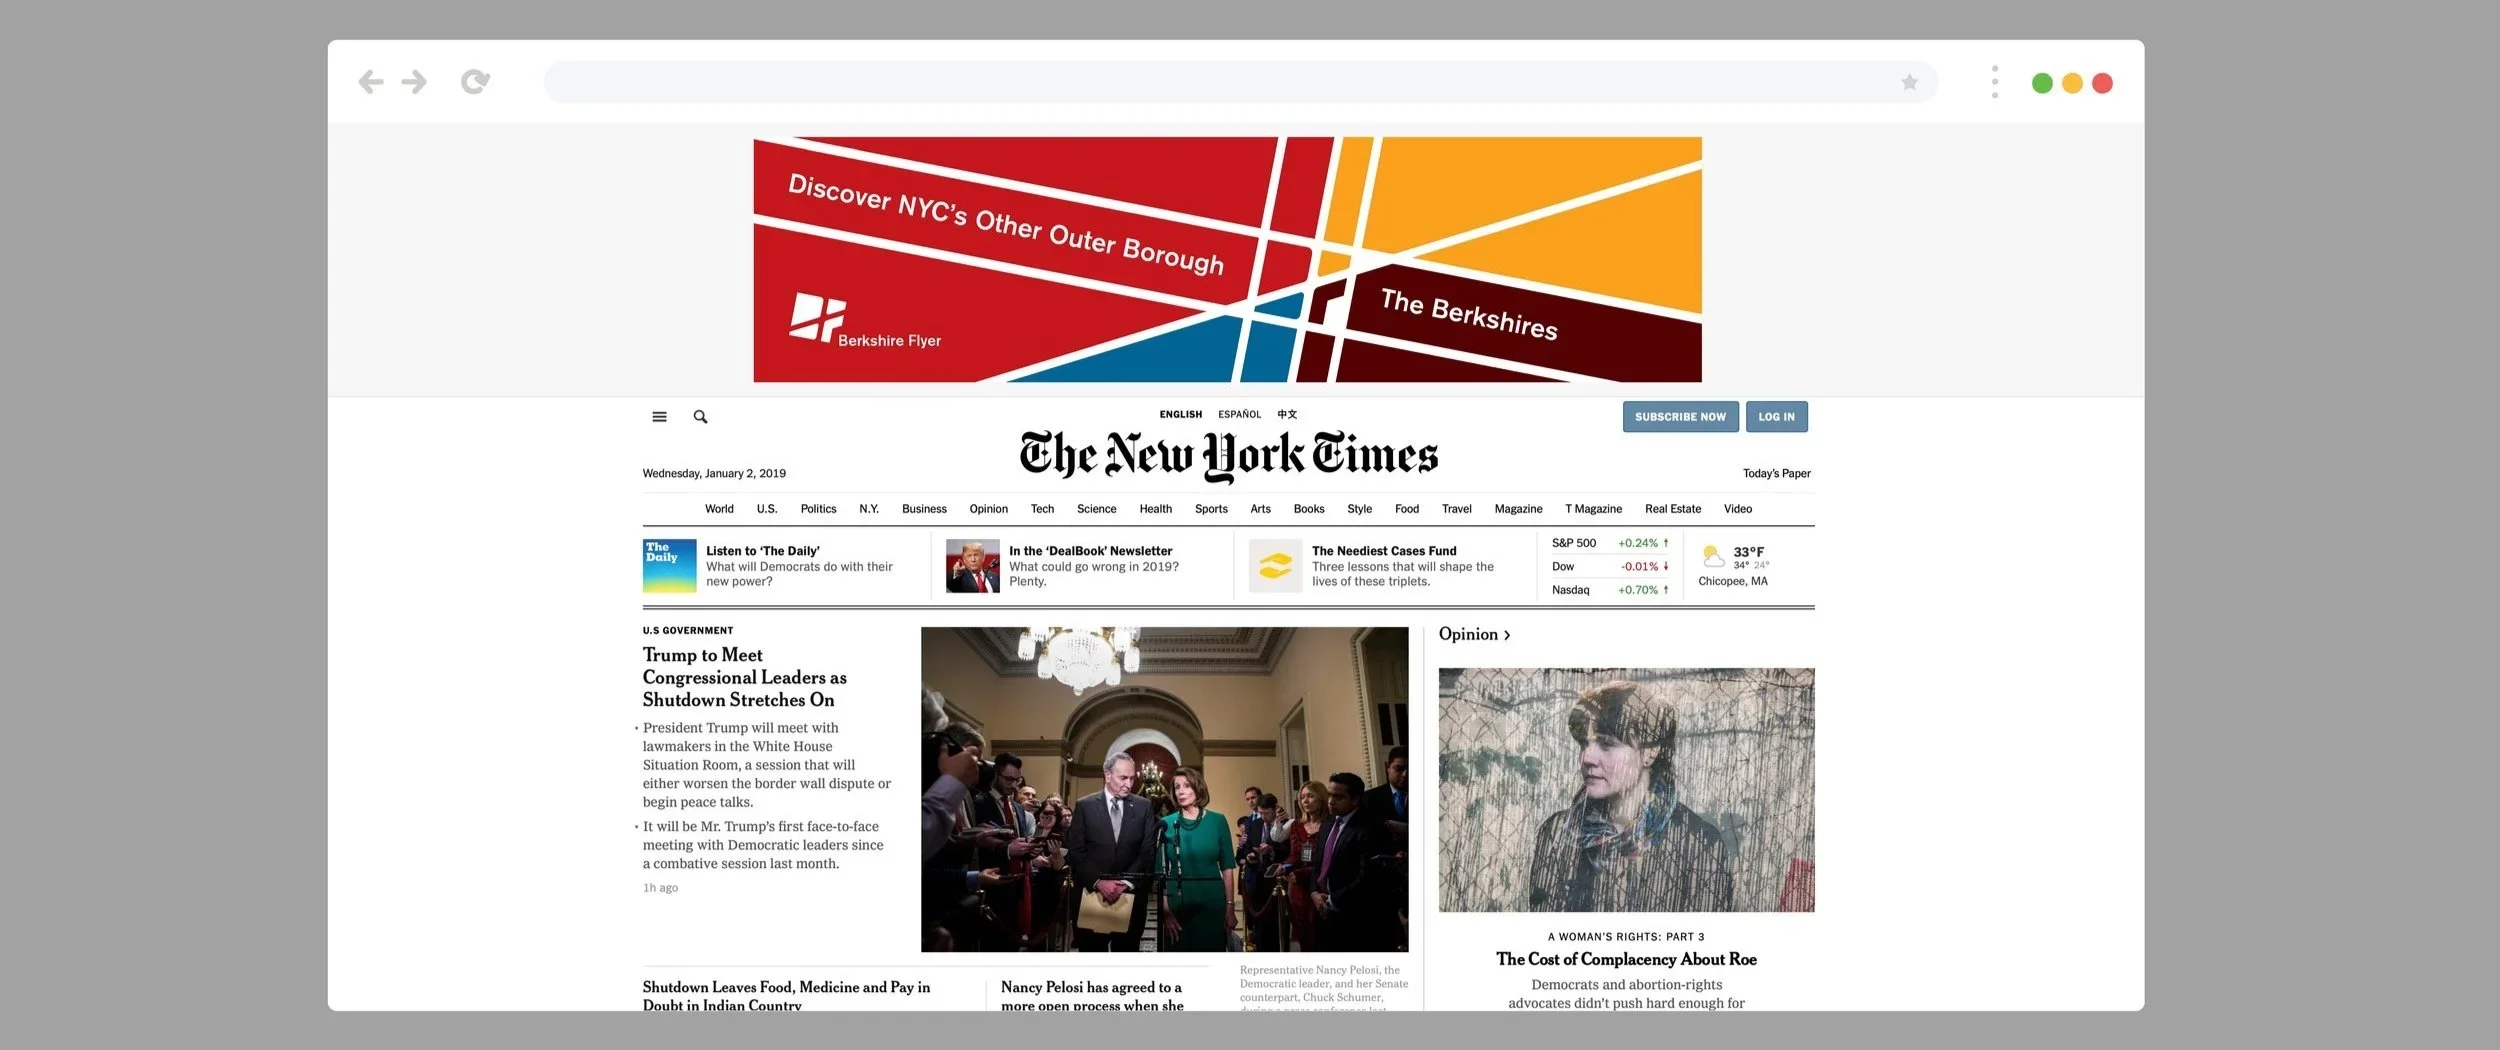
Task: Click the browser forward arrow
Action: [414, 82]
